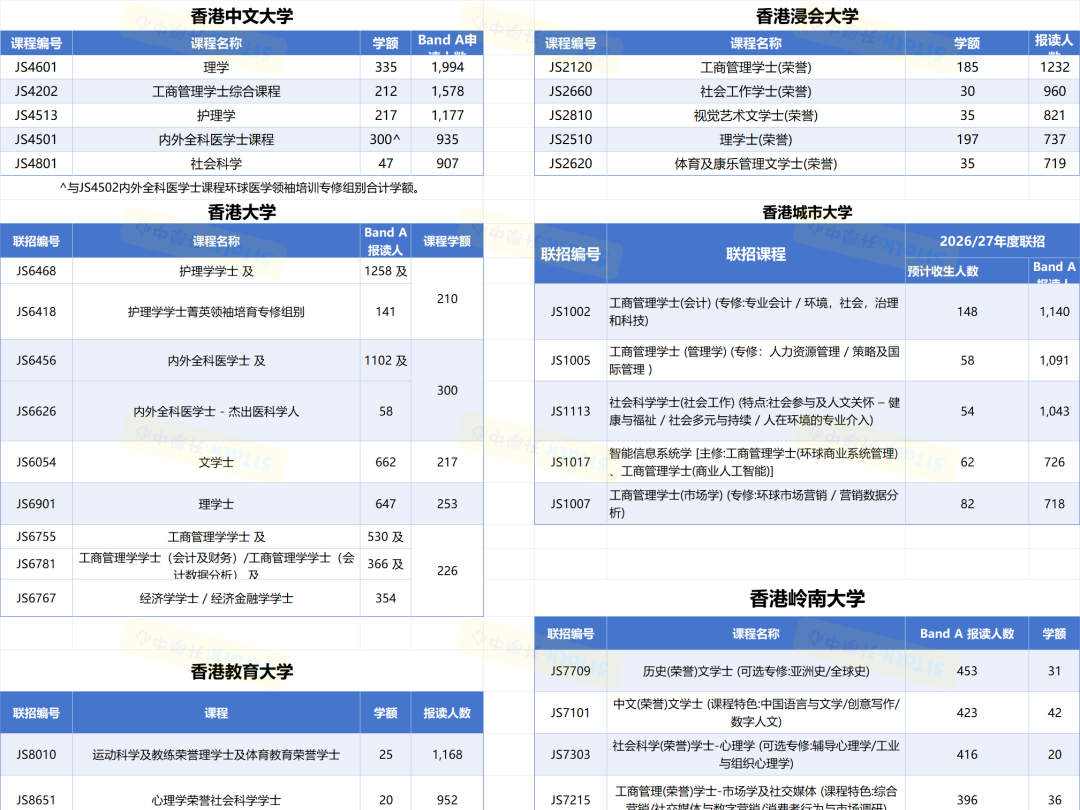Click the 预计收生人数 column header
The height and width of the screenshot is (810, 1080).
942,271
